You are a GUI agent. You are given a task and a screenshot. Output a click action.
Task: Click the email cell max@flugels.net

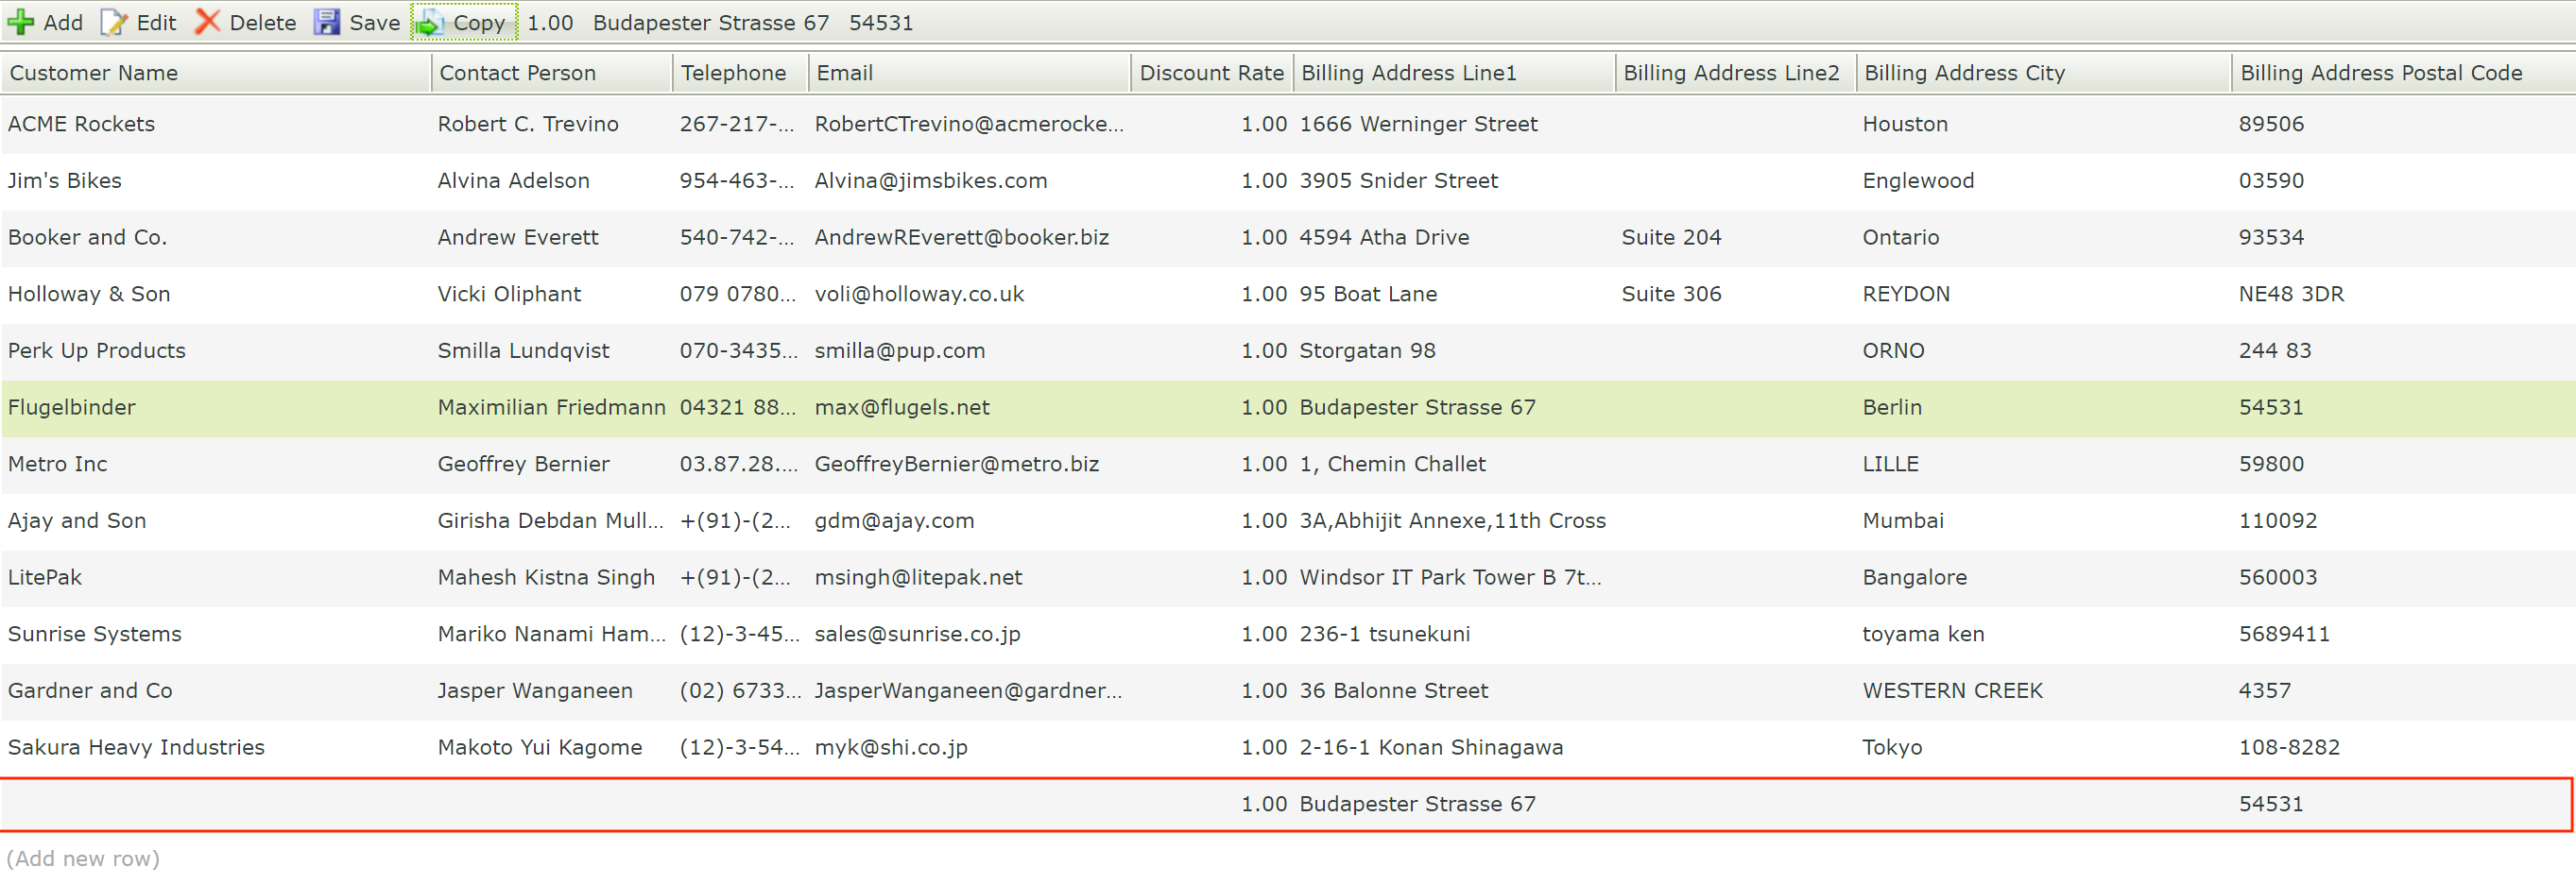coord(901,407)
